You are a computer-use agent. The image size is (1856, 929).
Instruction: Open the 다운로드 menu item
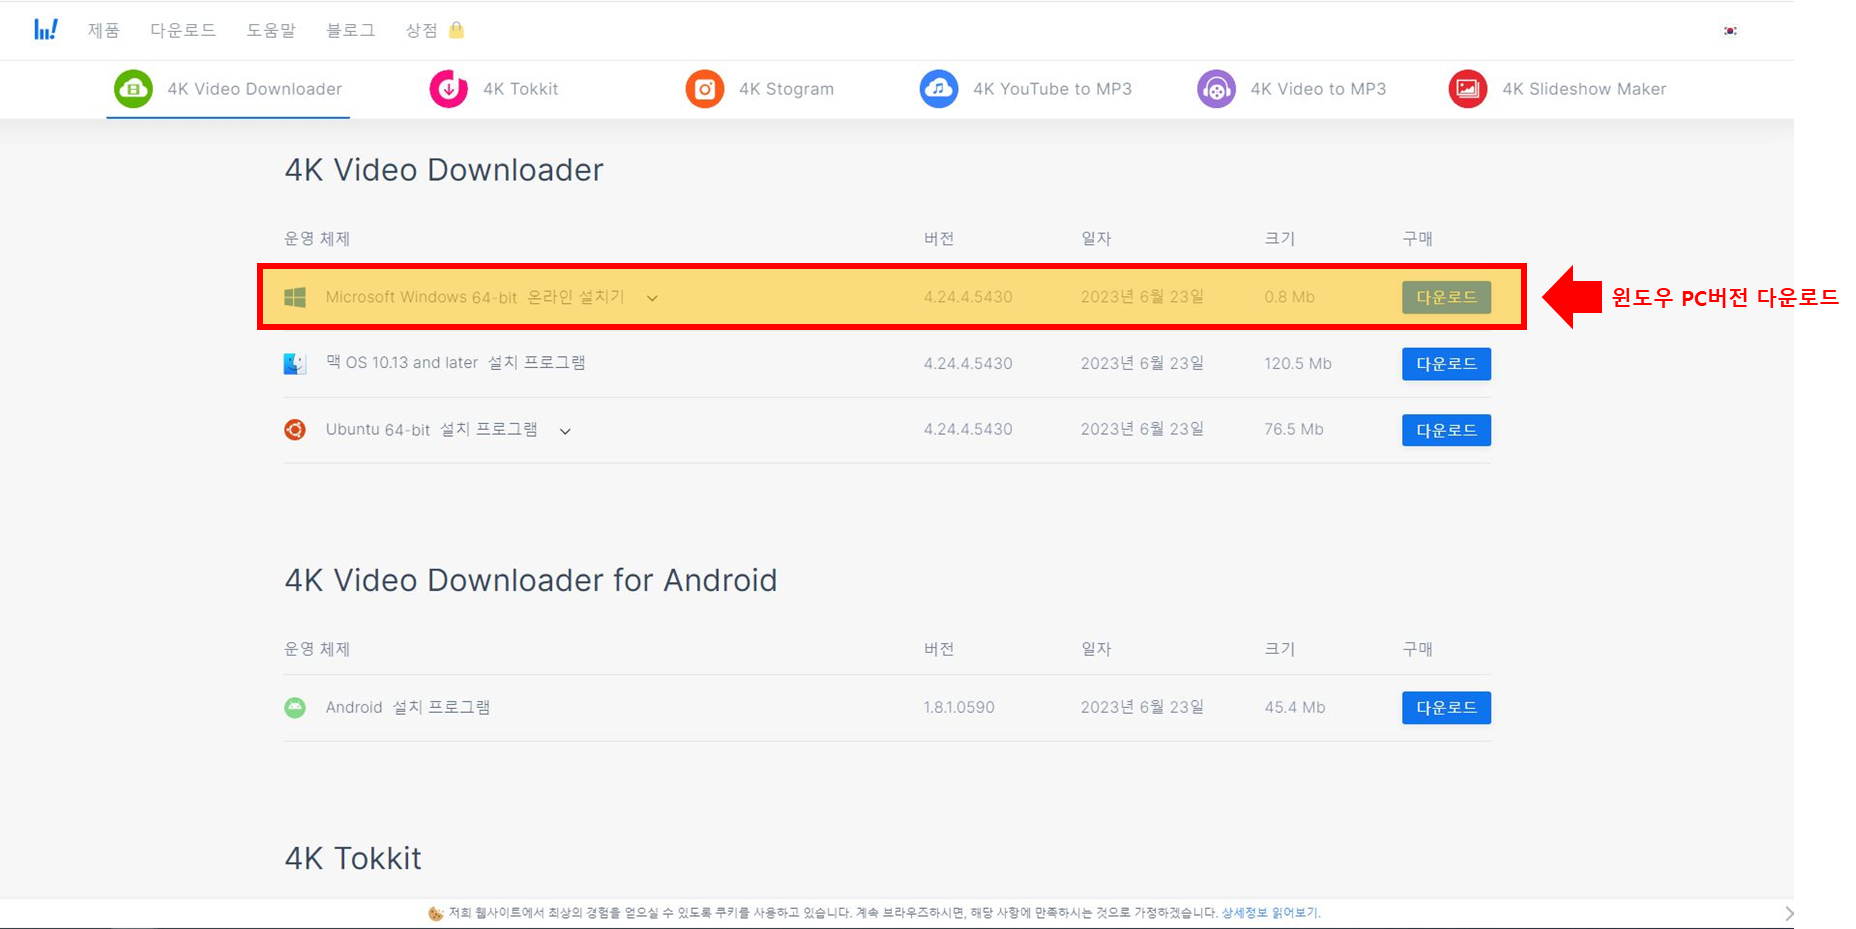[183, 30]
